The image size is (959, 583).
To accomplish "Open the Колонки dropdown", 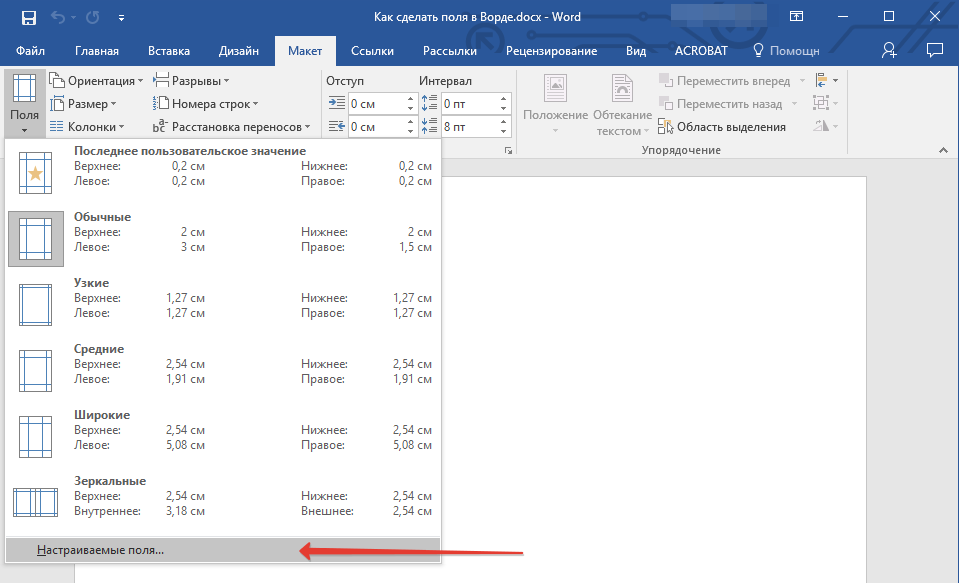I will coord(88,127).
